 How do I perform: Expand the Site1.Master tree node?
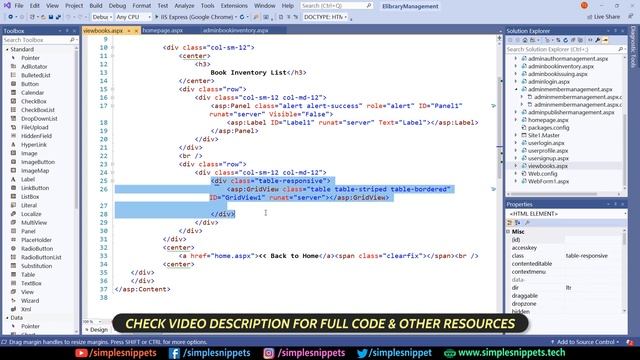tap(516, 135)
